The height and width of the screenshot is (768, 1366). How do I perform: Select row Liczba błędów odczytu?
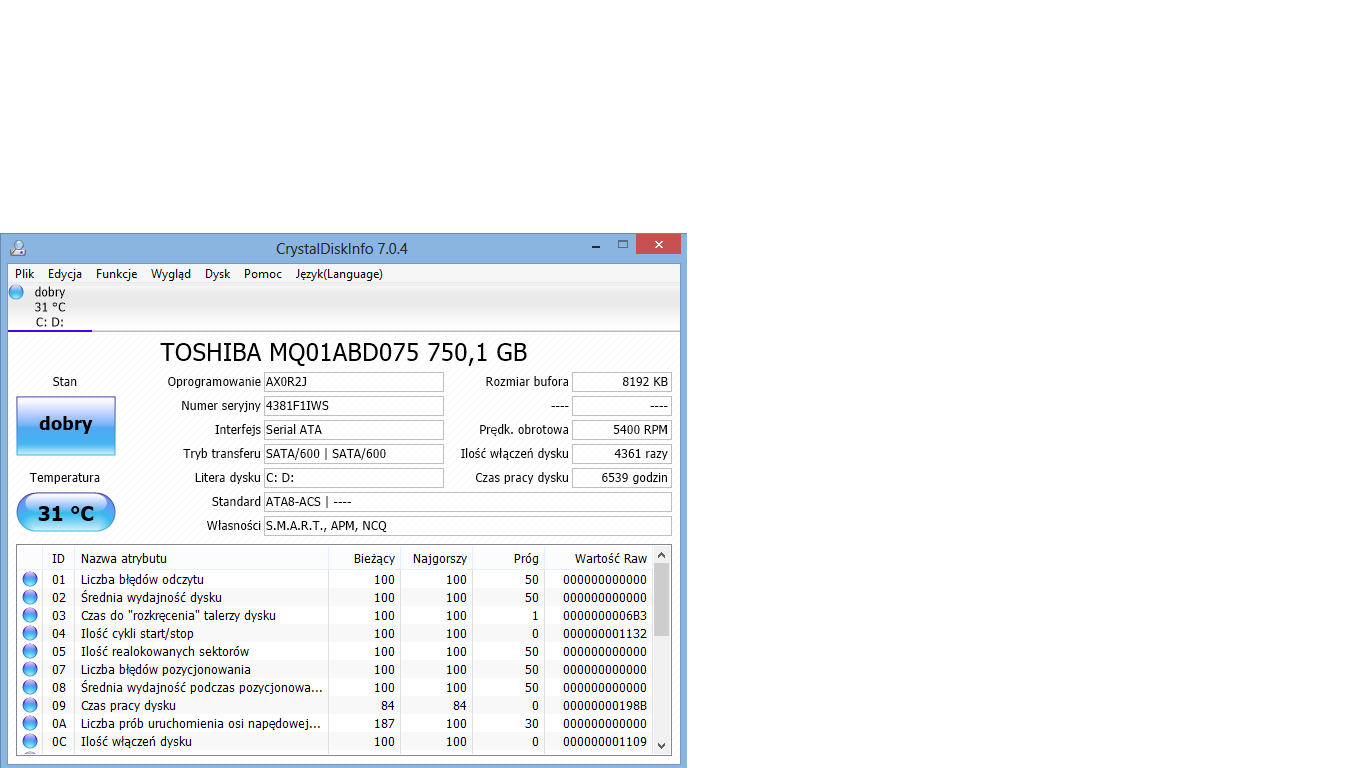(335, 579)
